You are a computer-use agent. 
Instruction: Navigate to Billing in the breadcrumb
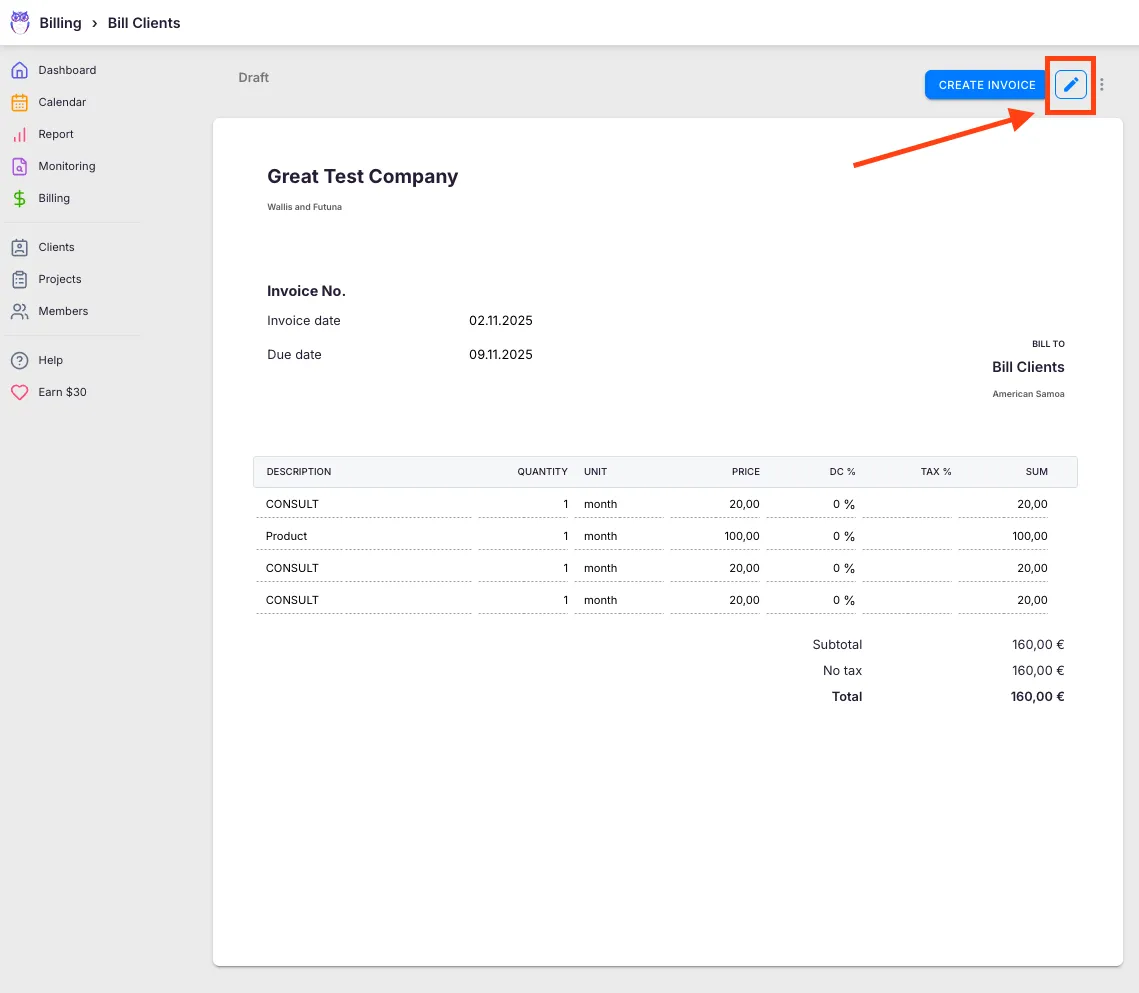60,23
